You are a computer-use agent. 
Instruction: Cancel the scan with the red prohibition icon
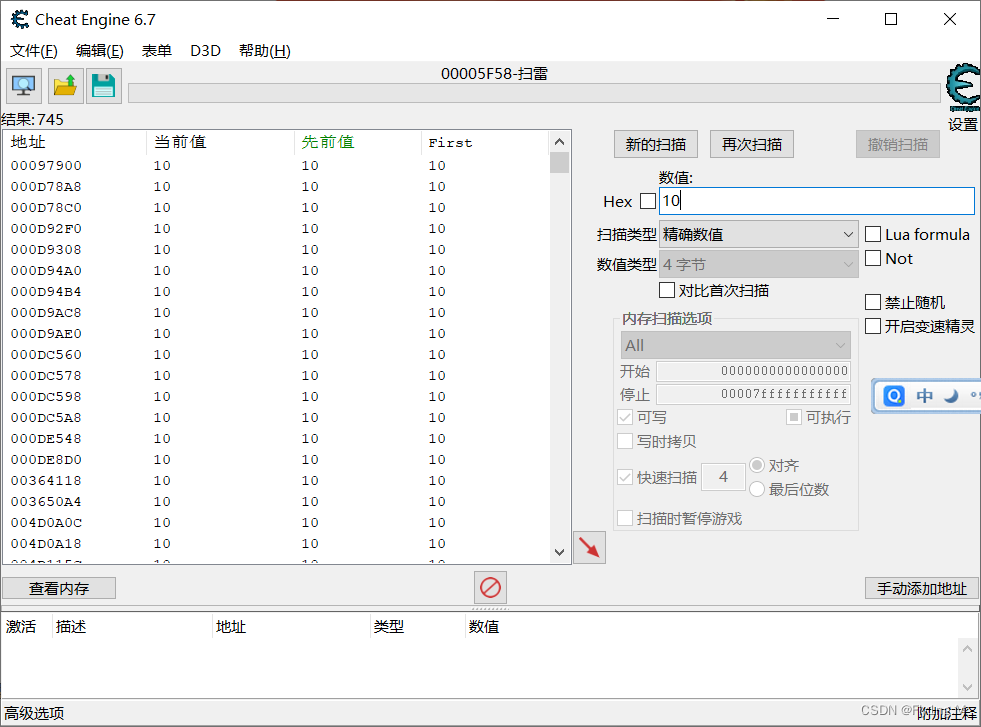[x=489, y=588]
